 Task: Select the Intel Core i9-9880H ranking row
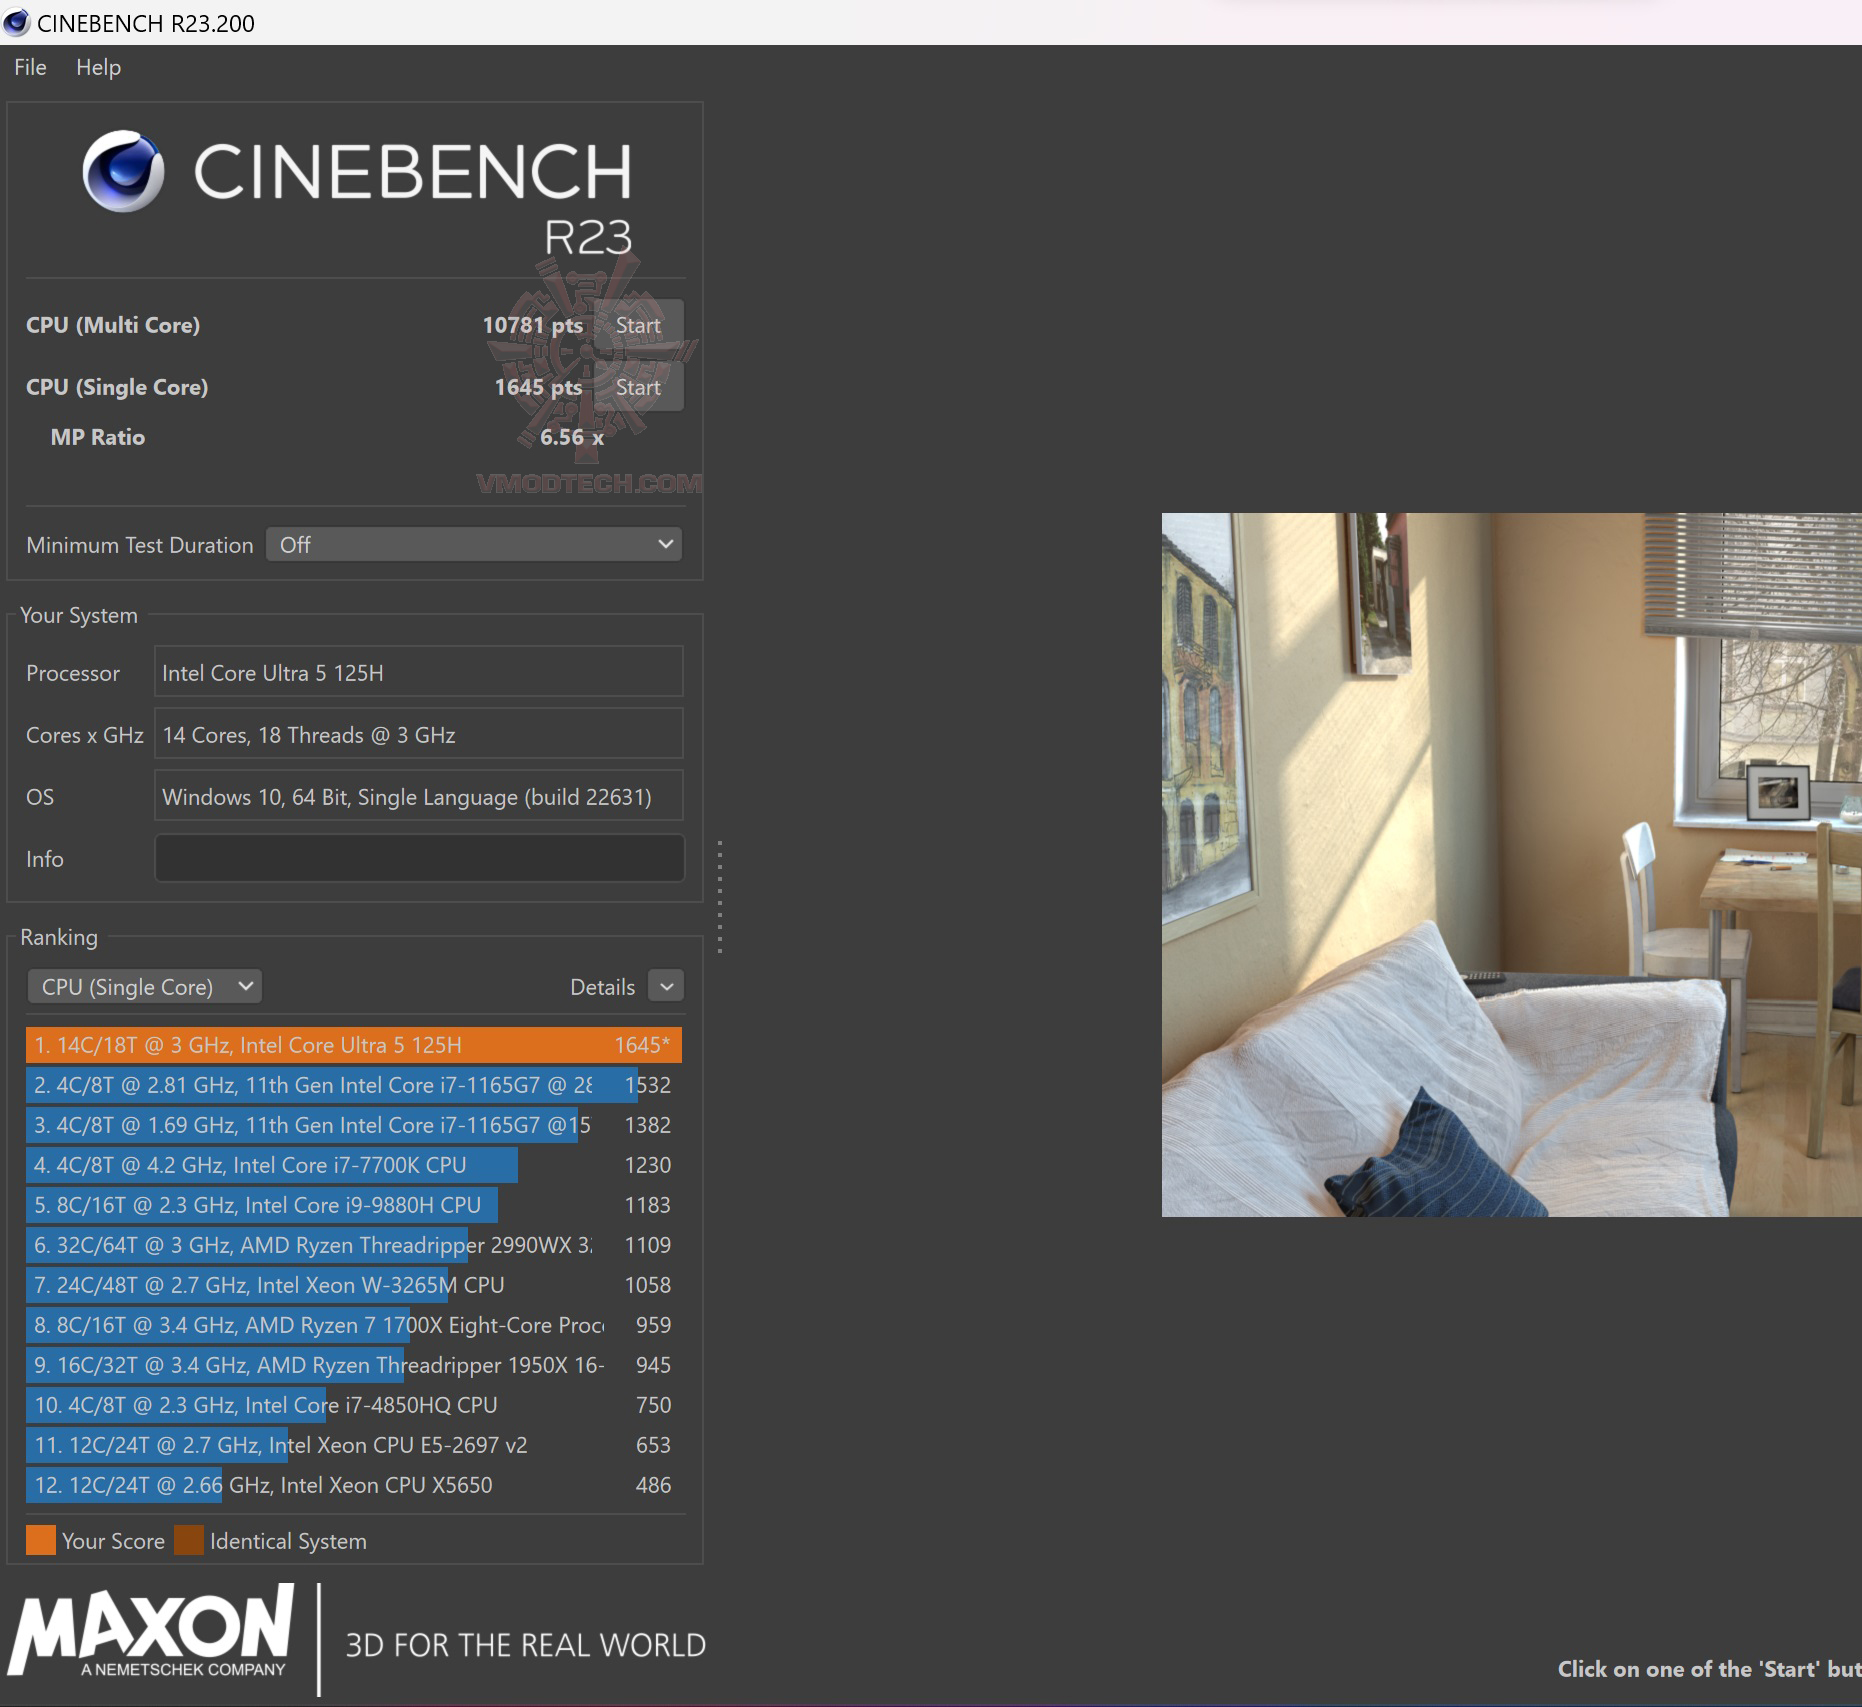coord(354,1205)
